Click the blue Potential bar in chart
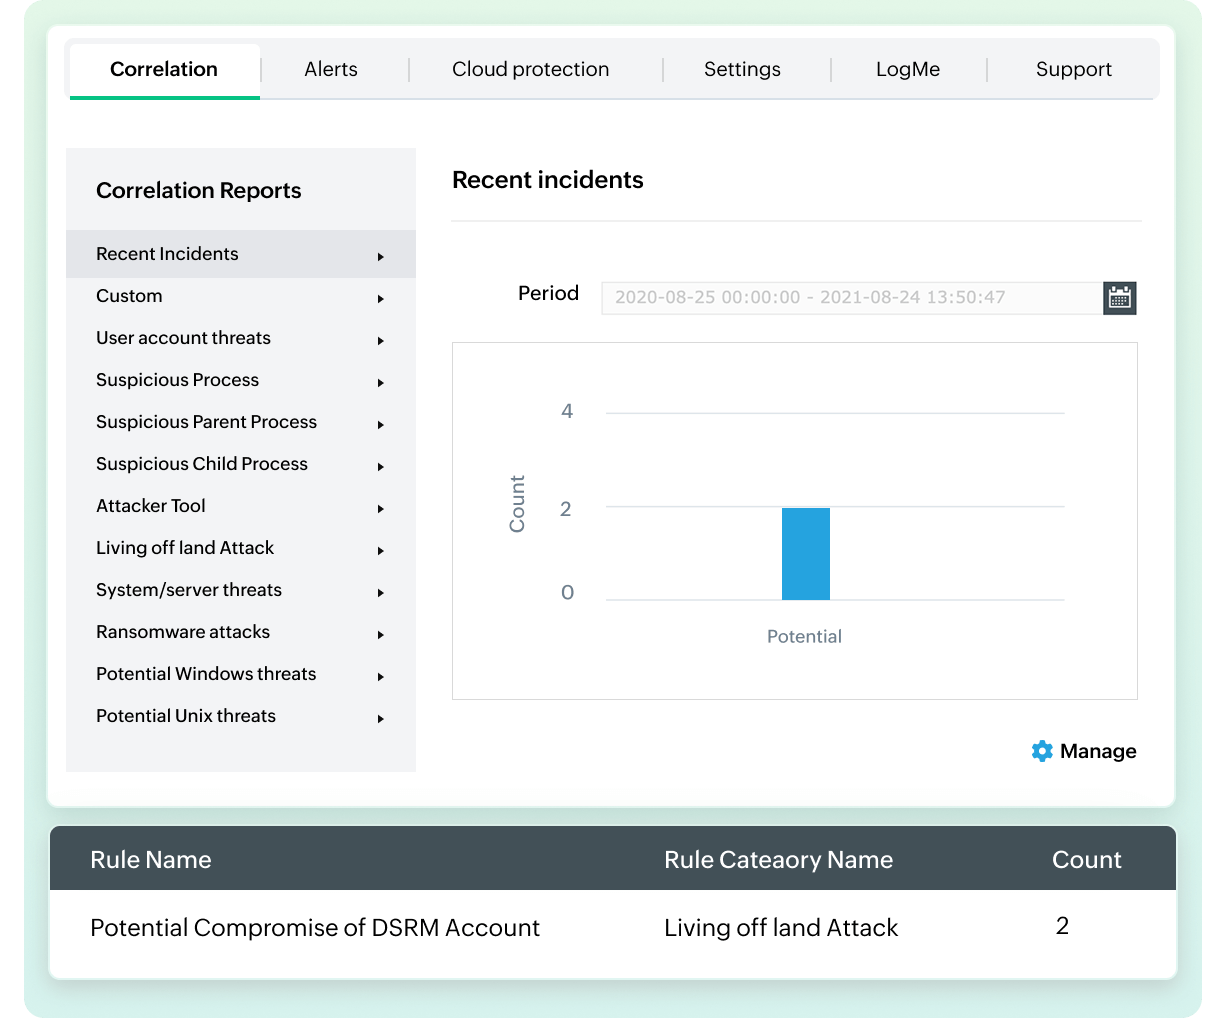 coord(805,554)
